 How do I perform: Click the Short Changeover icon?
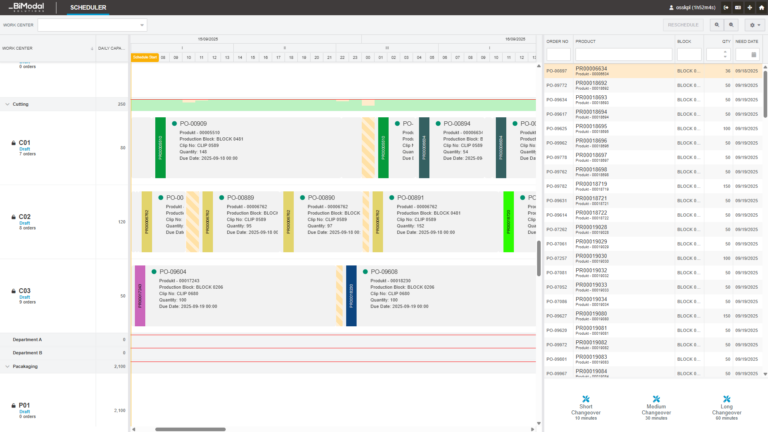(x=586, y=399)
